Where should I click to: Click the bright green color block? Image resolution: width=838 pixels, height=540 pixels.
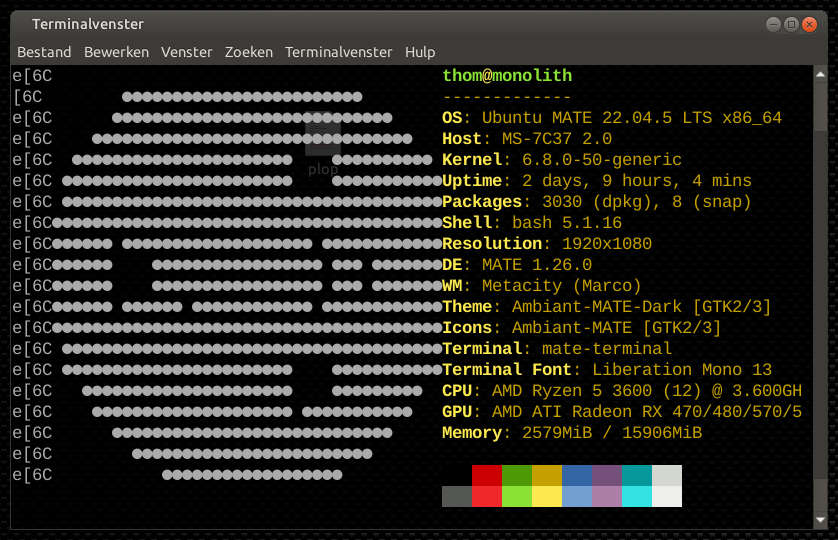tap(517, 496)
